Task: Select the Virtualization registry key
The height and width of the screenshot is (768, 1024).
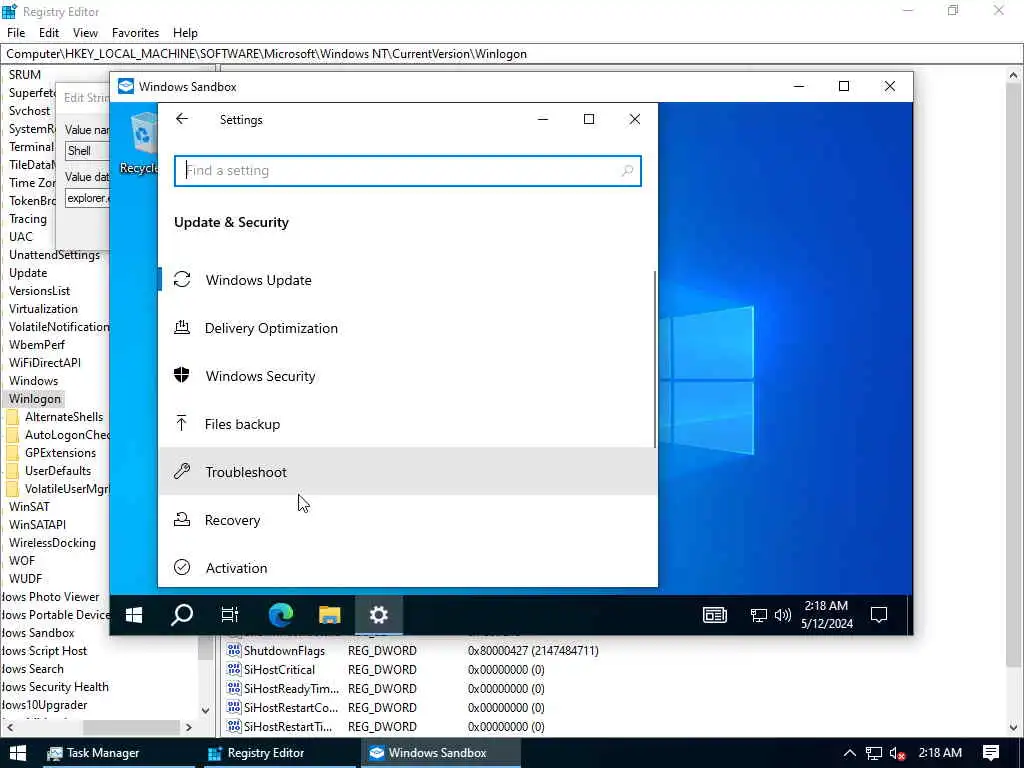Action: (x=43, y=309)
